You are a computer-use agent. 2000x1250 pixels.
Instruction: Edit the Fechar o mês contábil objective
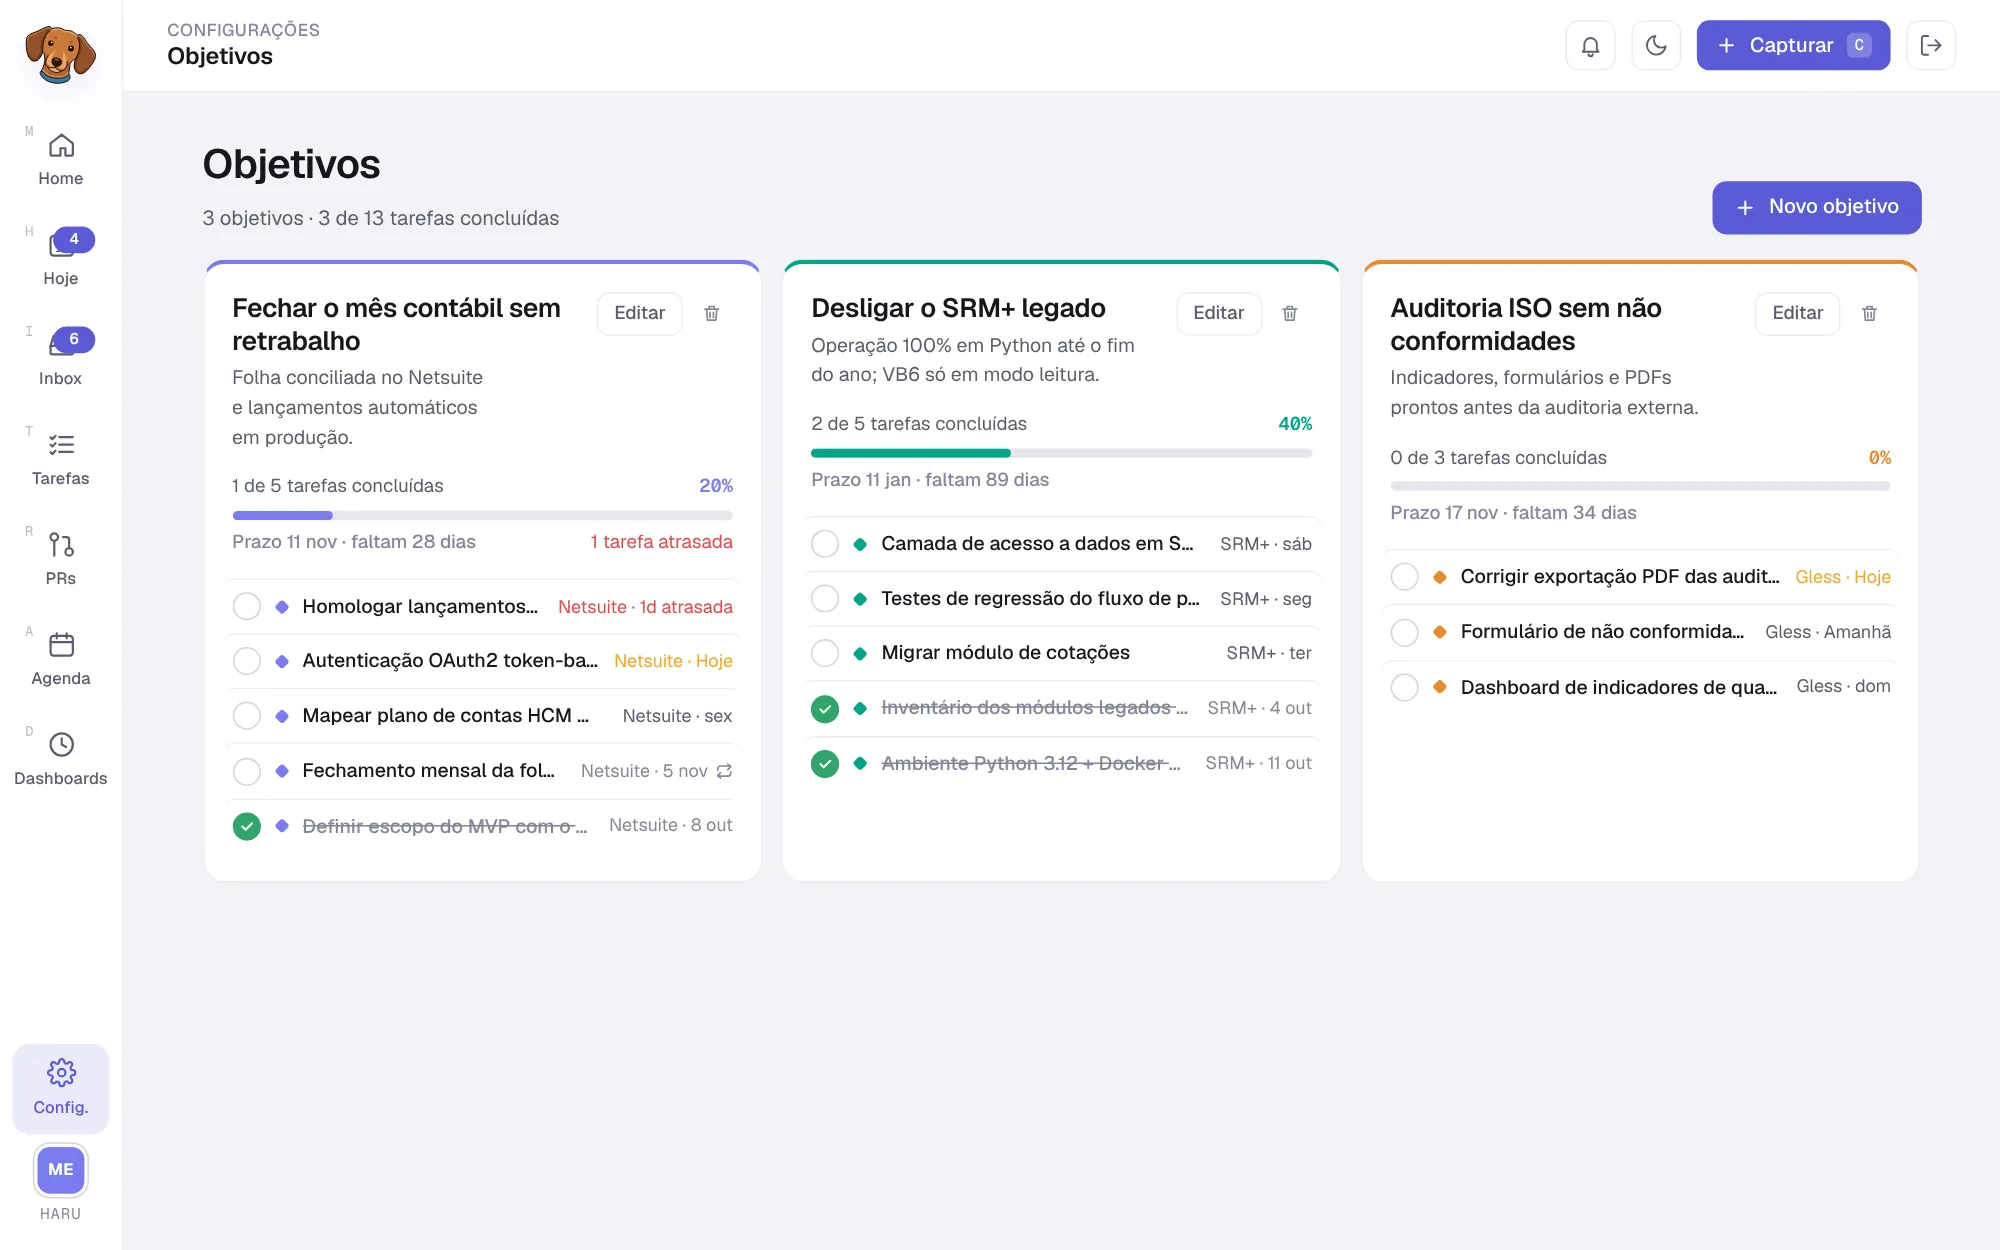click(639, 313)
